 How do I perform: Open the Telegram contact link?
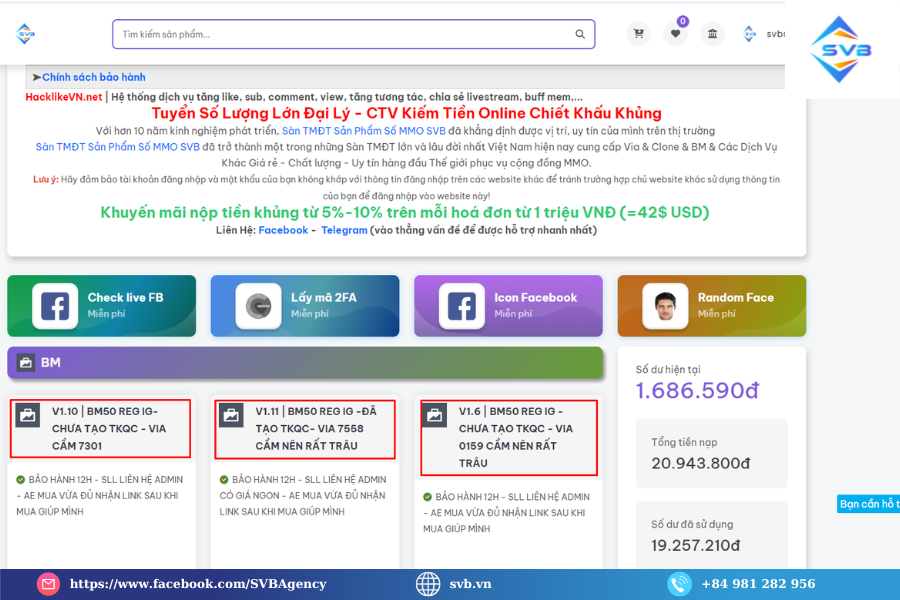tap(344, 230)
